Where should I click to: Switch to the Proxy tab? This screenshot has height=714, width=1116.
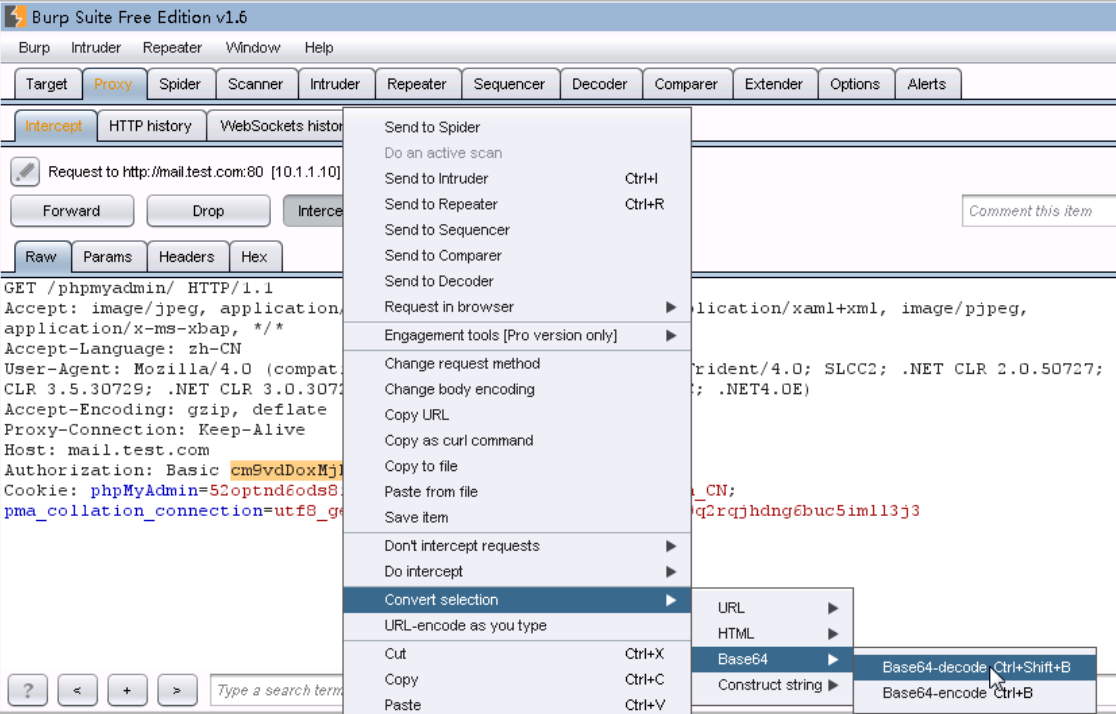tap(114, 84)
